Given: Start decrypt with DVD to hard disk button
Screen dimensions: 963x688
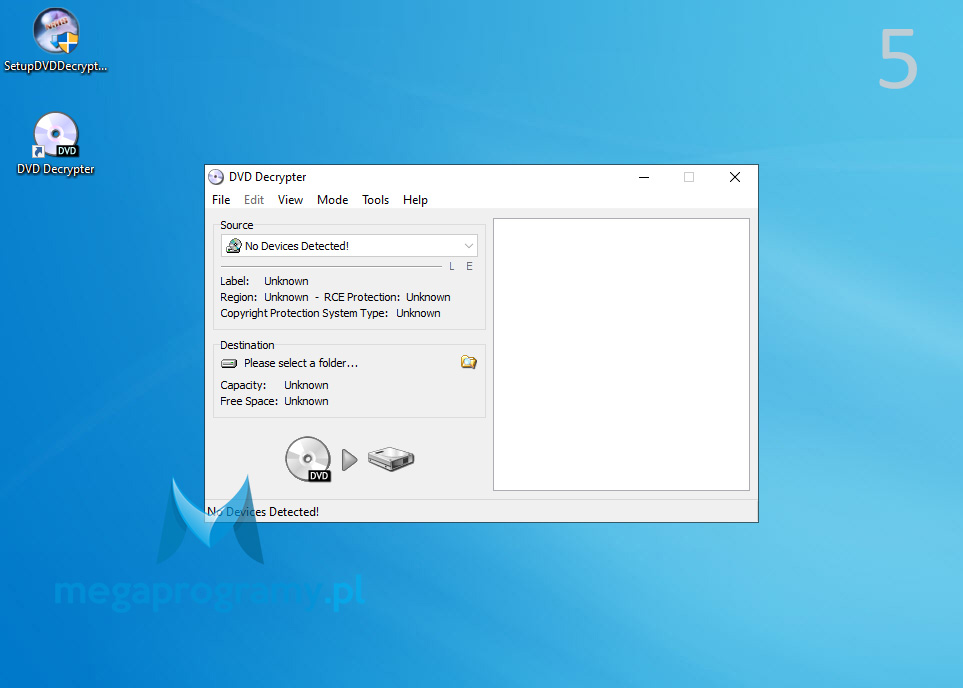Looking at the screenshot, I should pos(349,459).
